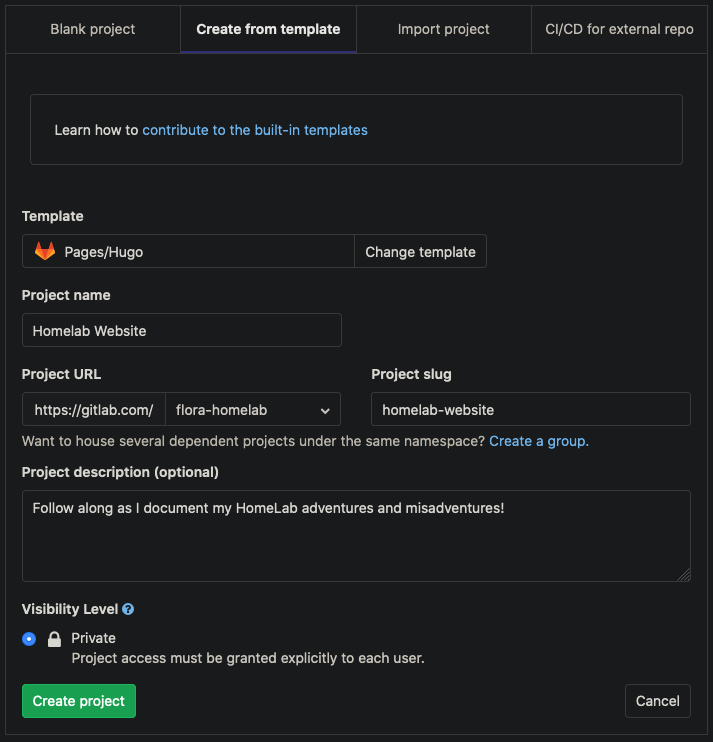Screen dimensions: 713x742
Task: Click the https://gitlab.com/ URL prefix
Action: coord(94,410)
